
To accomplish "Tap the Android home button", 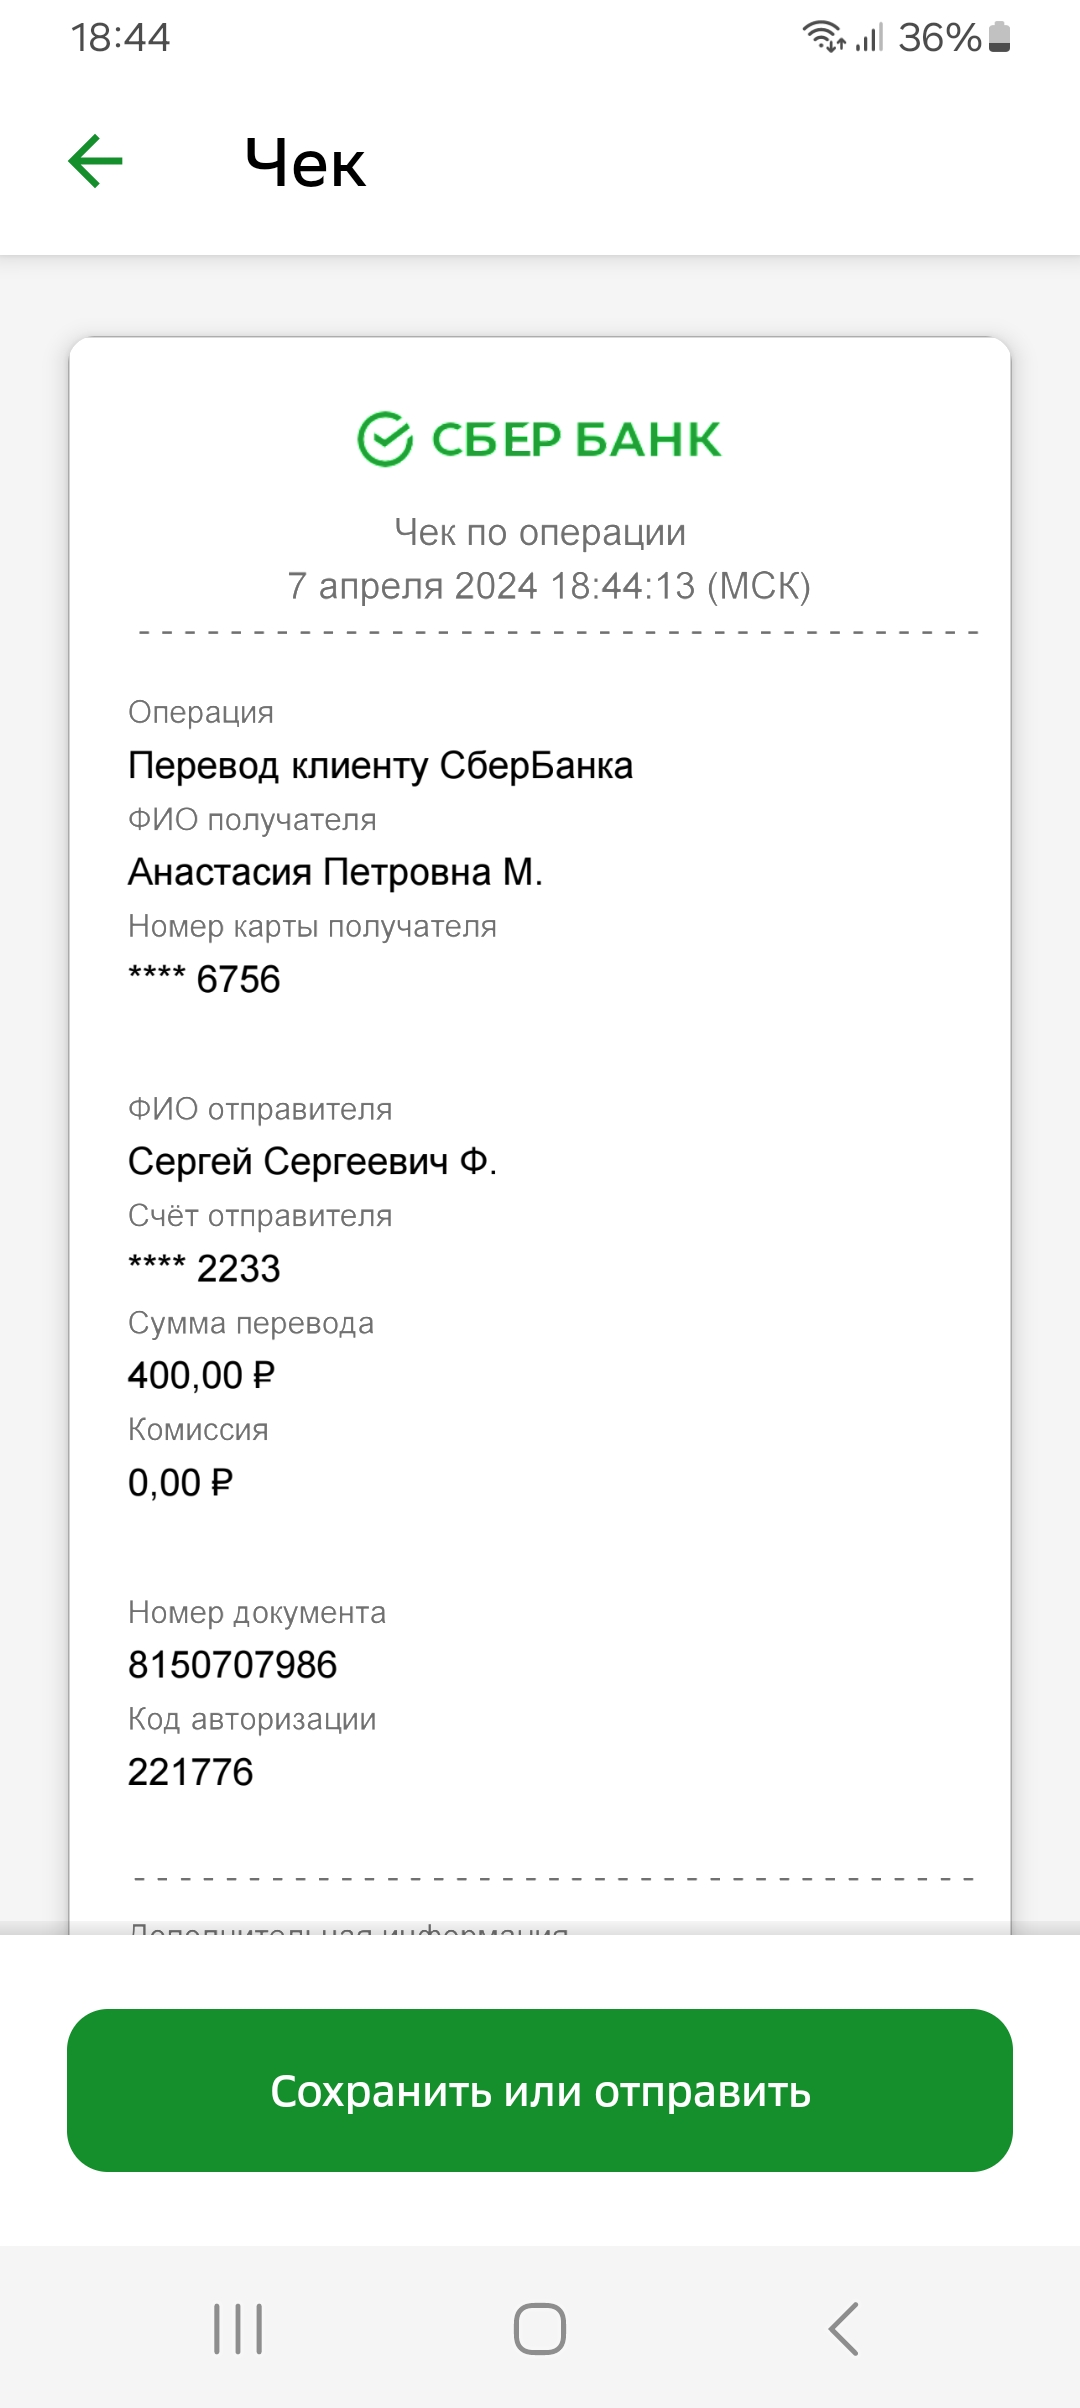I will click(x=540, y=2329).
